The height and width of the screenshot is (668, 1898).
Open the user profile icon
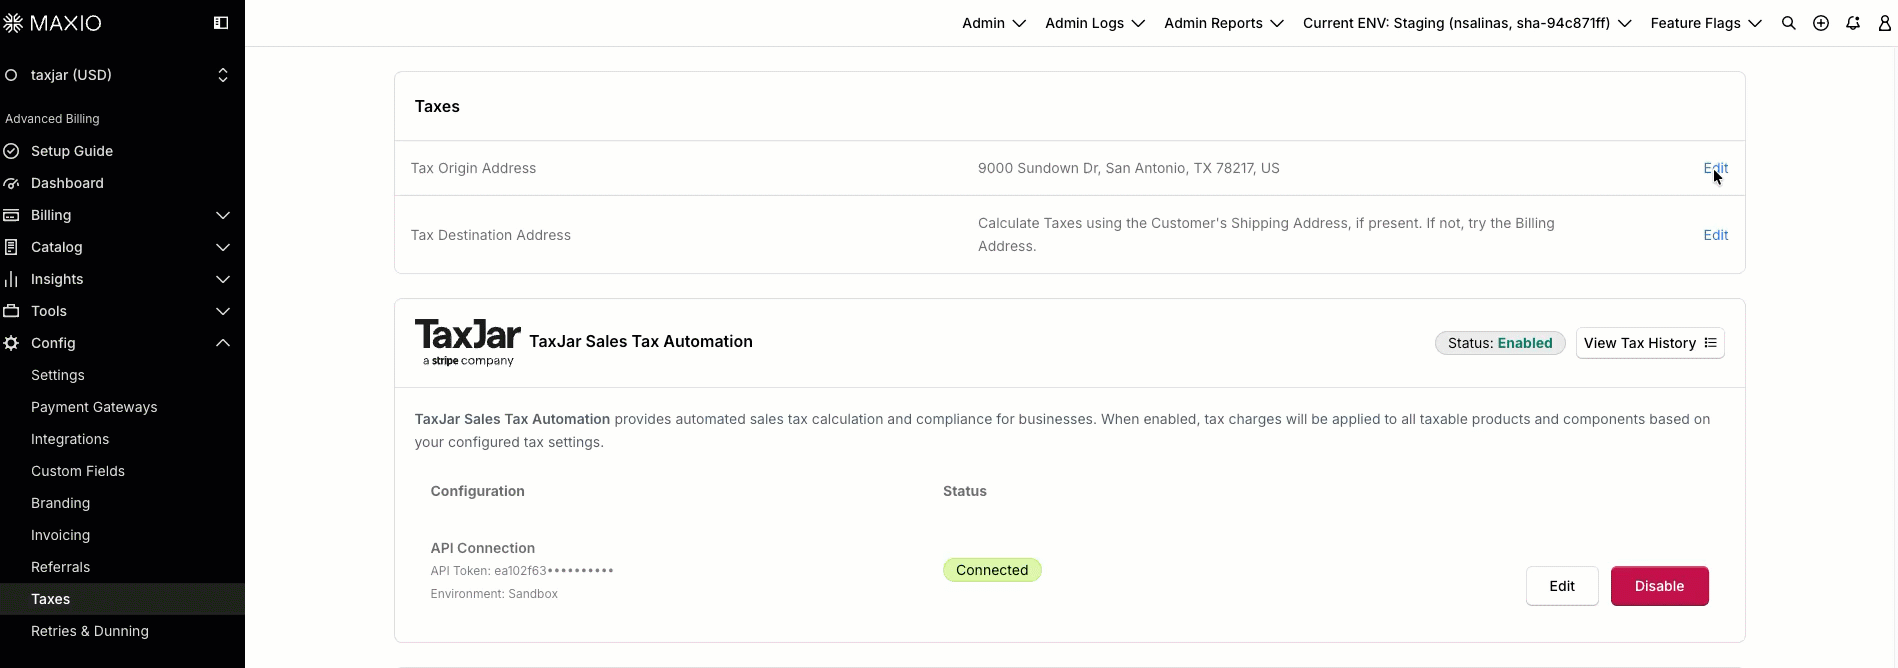1885,23
